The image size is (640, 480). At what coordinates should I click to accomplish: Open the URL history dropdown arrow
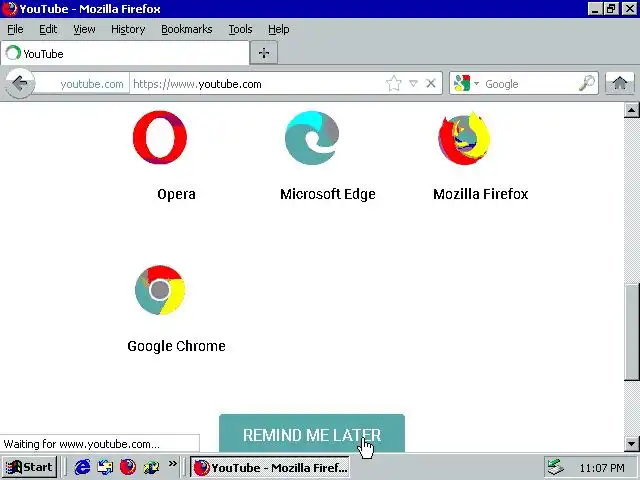[x=413, y=84]
